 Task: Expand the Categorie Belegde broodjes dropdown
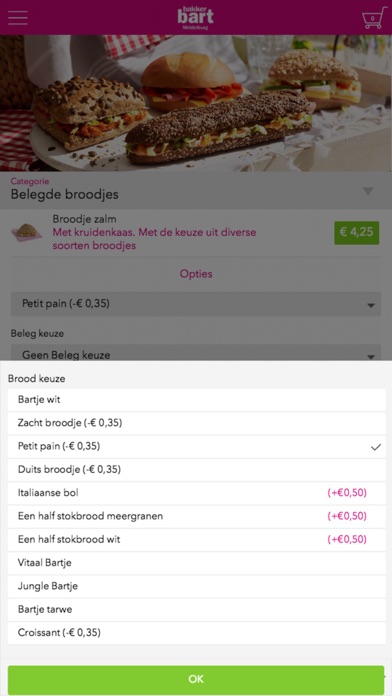point(196,190)
